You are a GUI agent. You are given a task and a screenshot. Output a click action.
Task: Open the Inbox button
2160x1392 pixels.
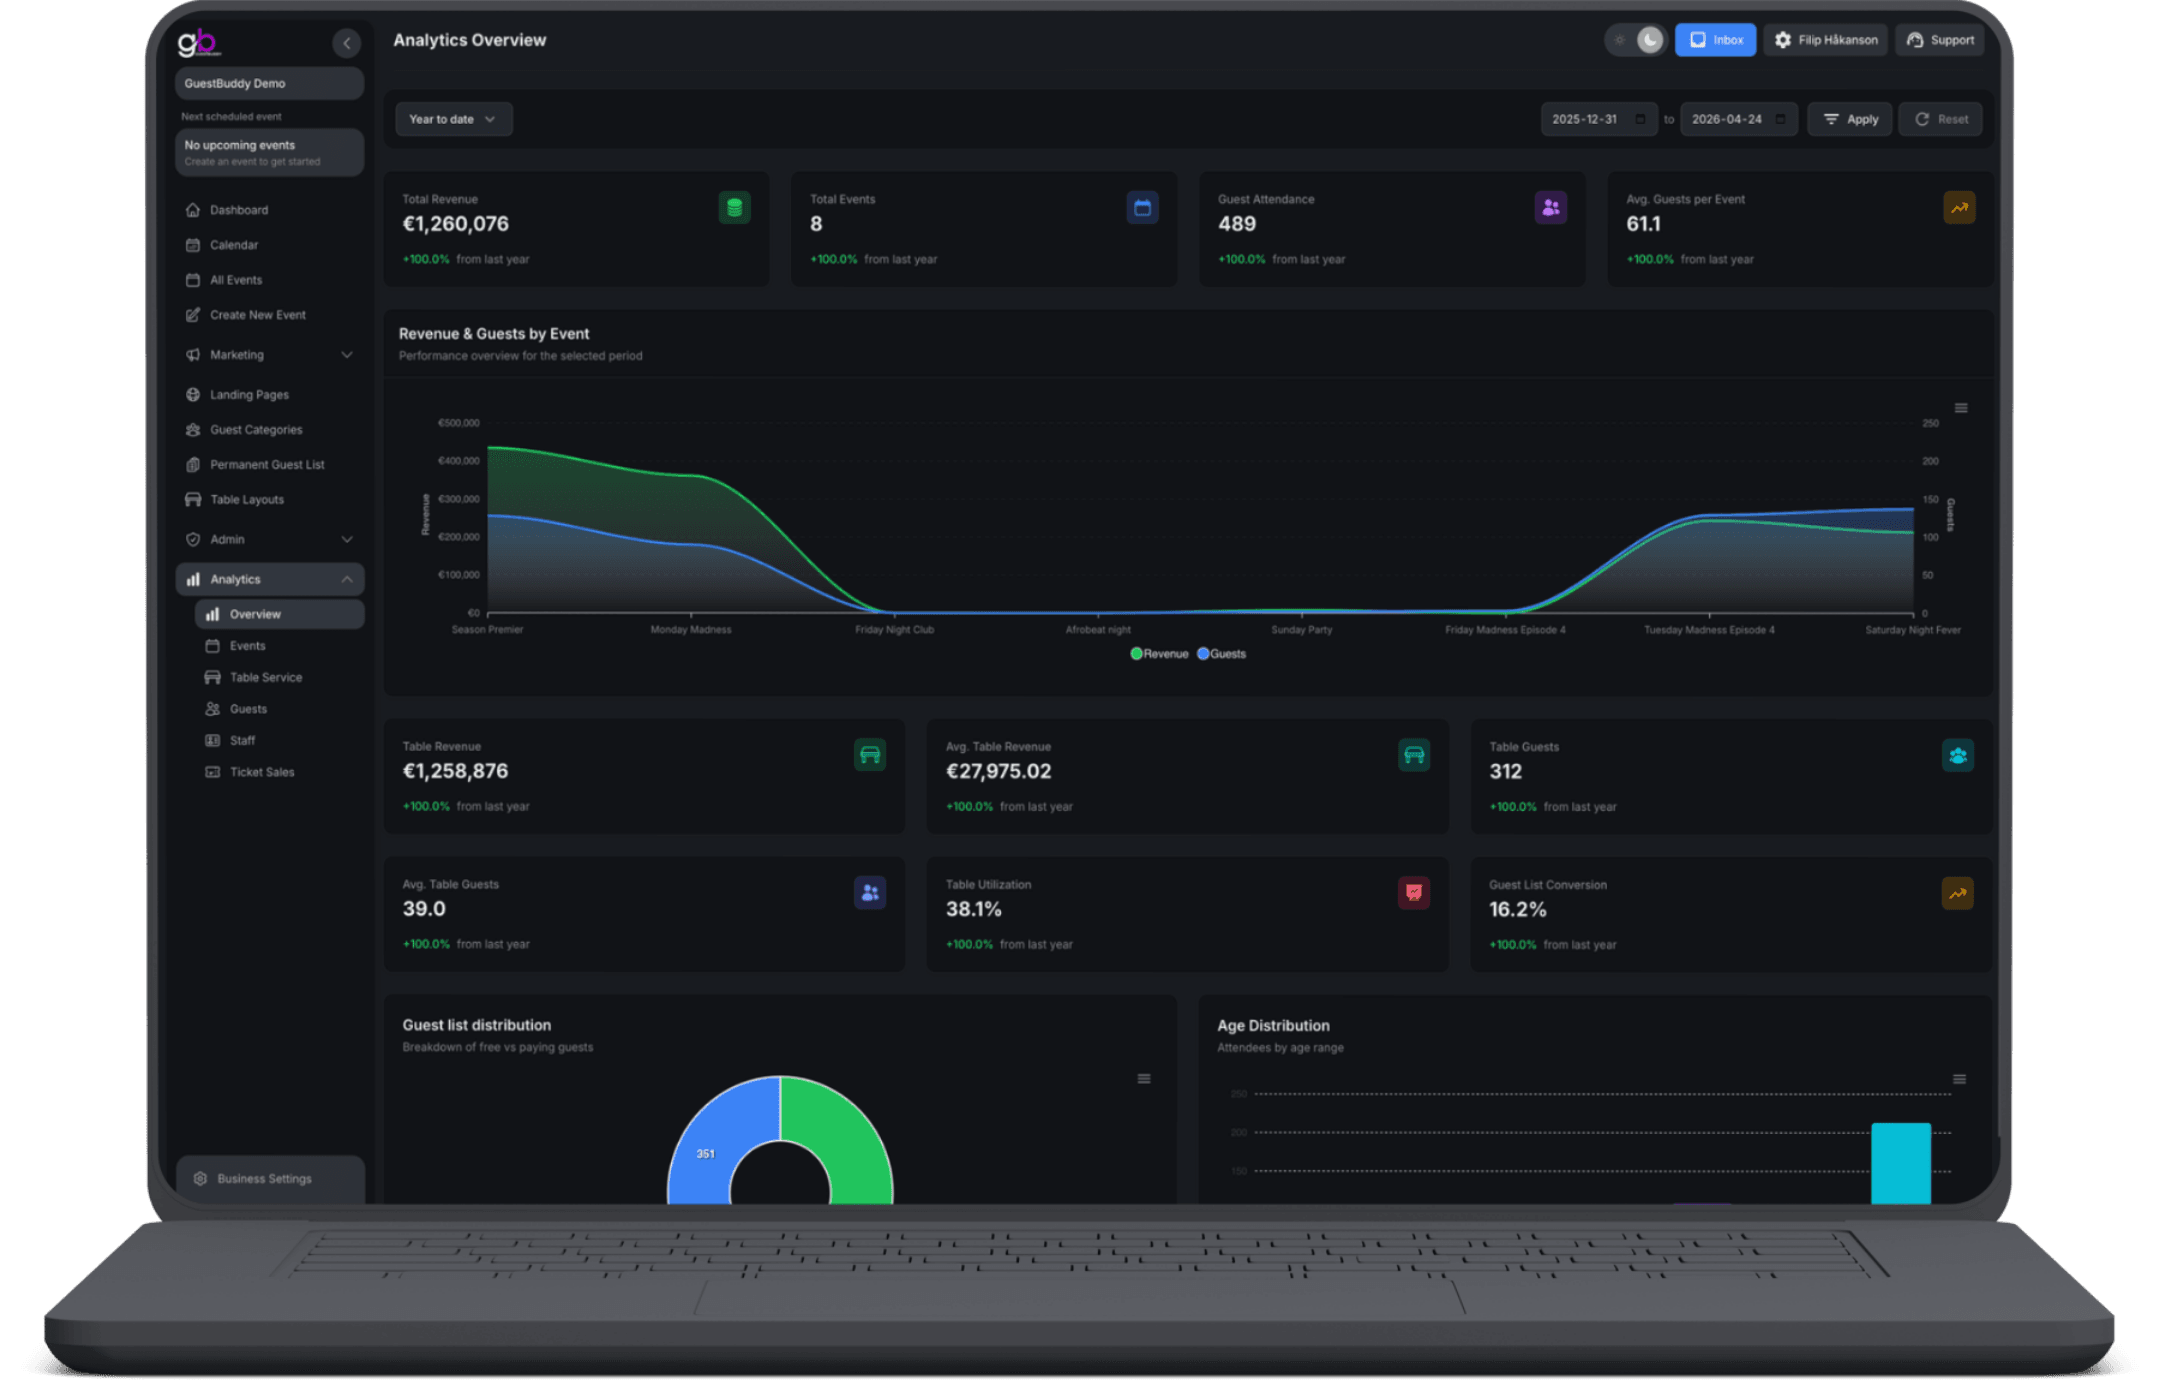point(1715,40)
